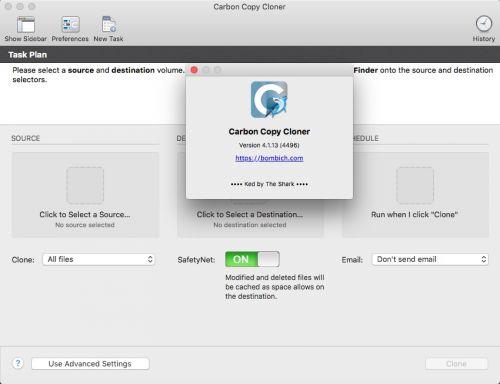
Task: Click Use Advanced Settings button
Action: click(90, 364)
